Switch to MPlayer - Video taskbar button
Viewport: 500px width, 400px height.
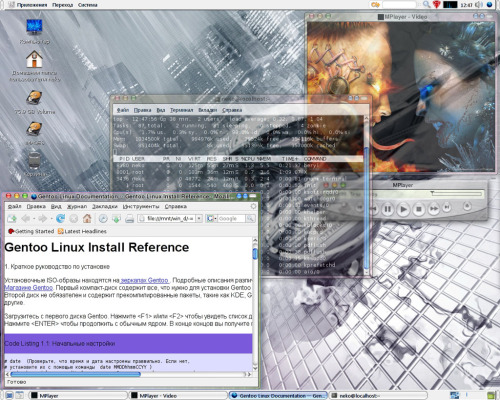(x=178, y=396)
